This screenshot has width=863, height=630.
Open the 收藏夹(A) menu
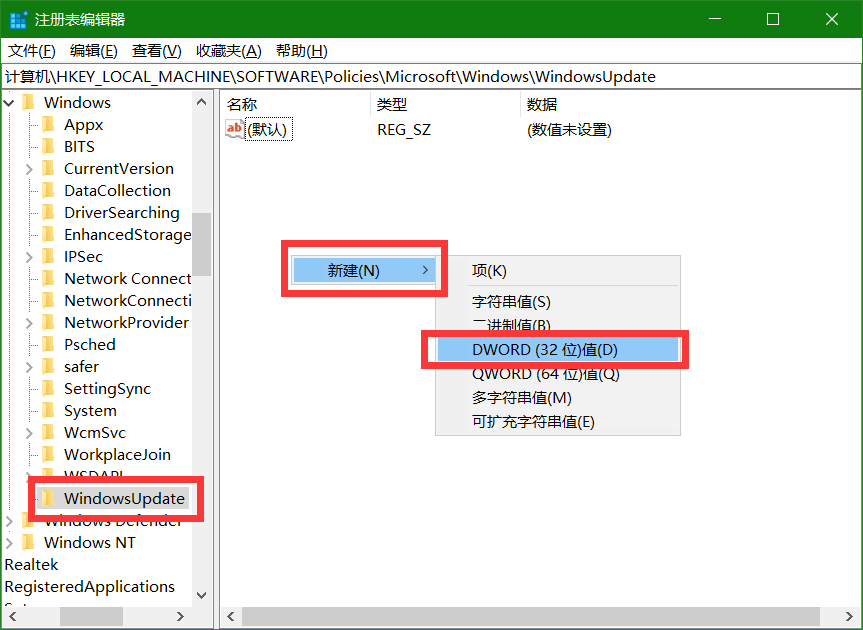point(229,51)
